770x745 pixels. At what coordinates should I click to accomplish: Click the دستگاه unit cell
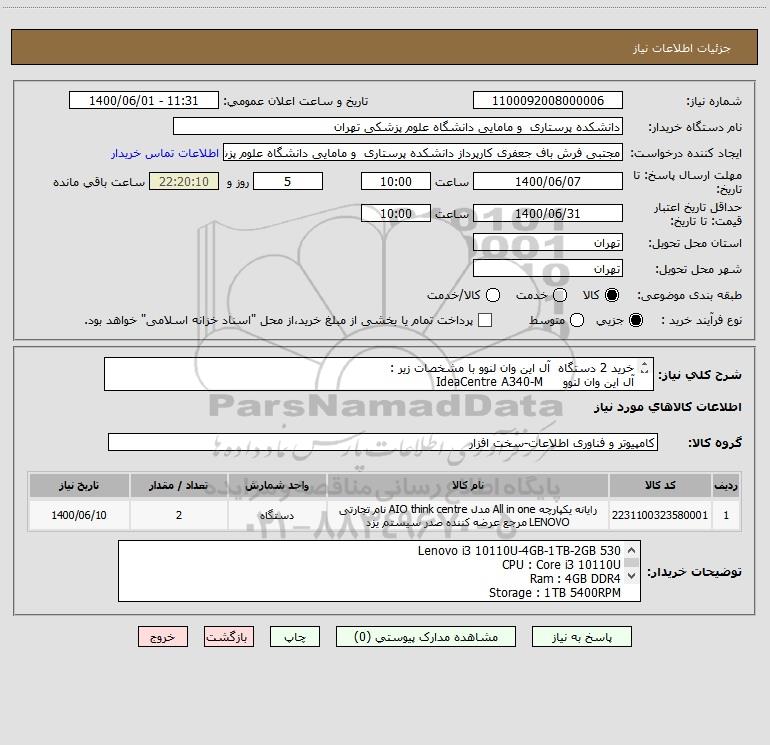(277, 515)
